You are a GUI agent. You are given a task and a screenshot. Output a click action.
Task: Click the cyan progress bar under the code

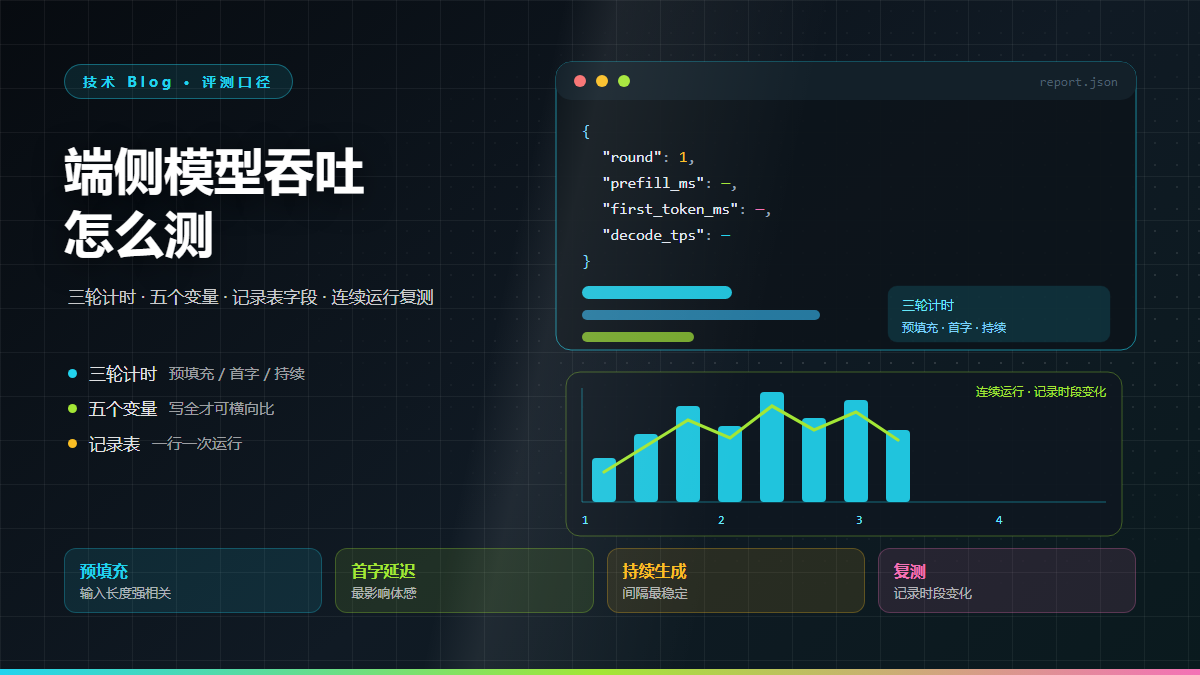[657, 292]
